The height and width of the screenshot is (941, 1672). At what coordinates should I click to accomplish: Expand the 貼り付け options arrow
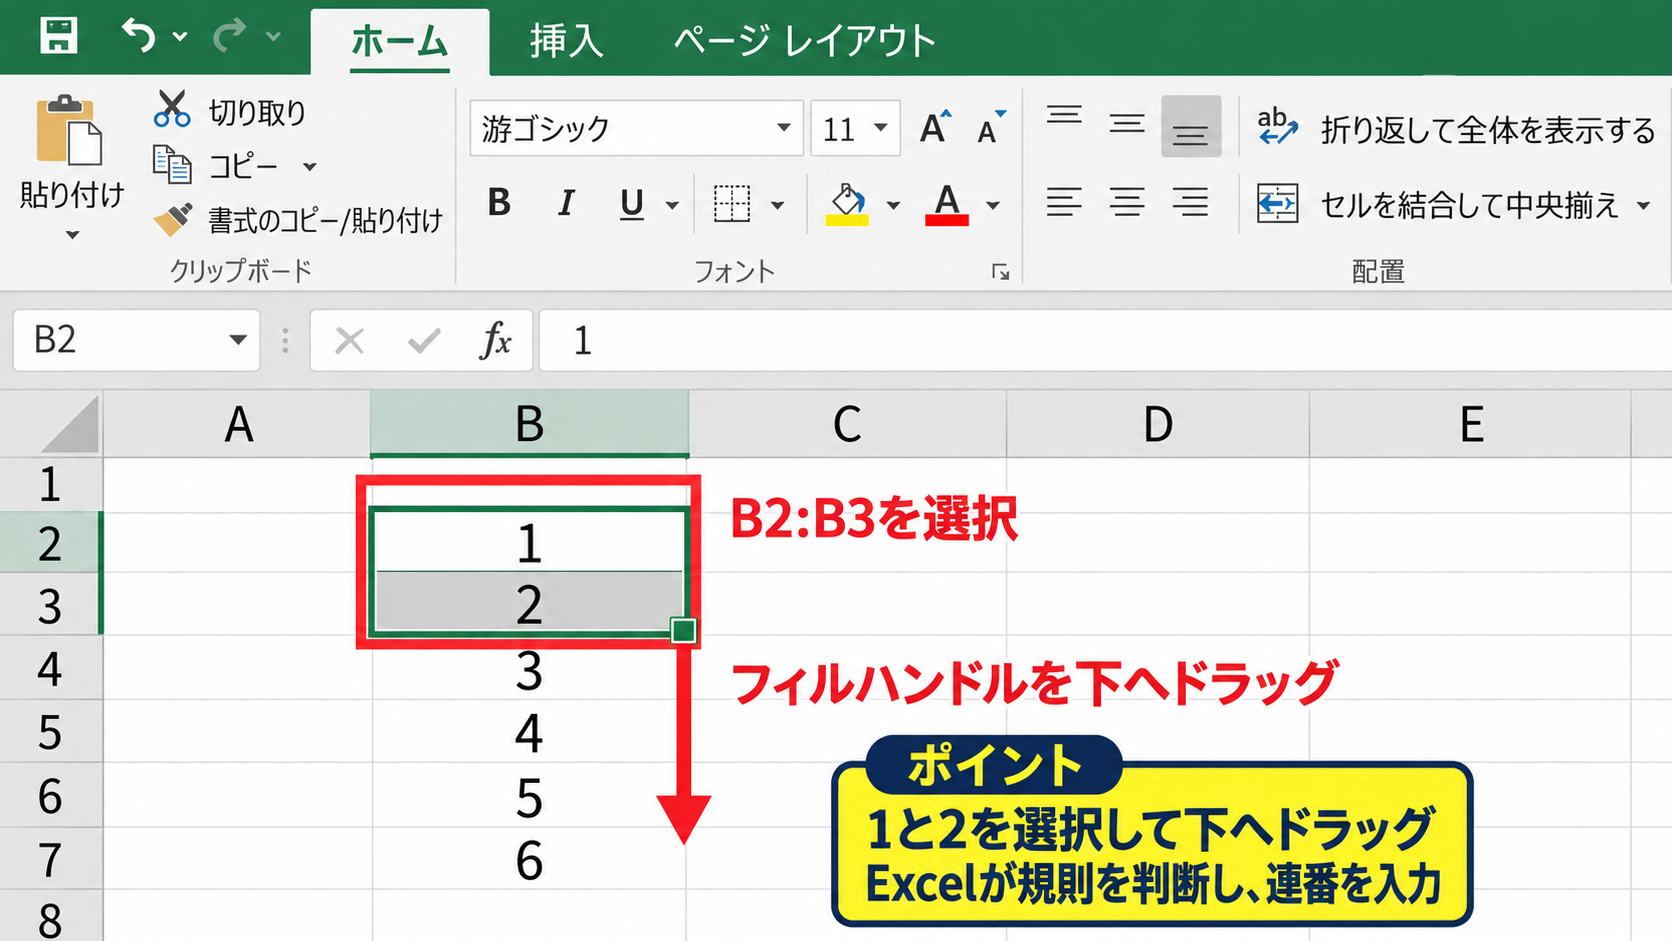72,235
